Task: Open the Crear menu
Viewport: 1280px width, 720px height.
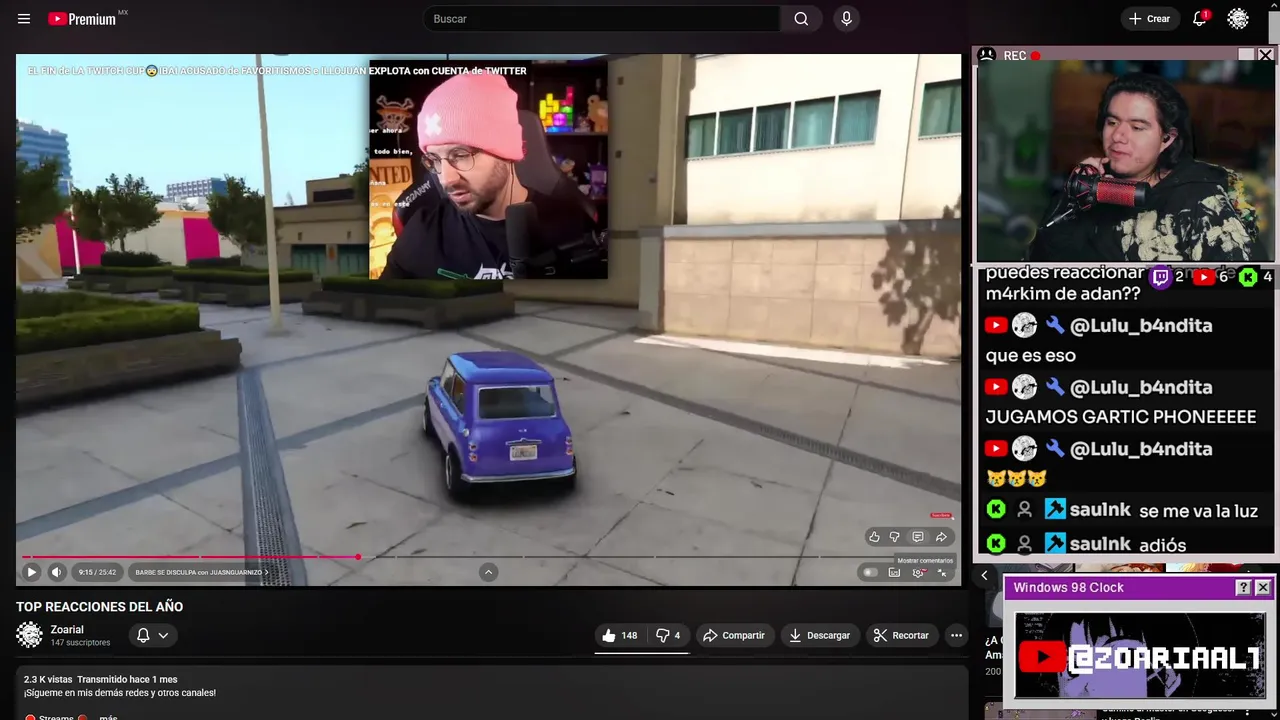Action: coord(1149,19)
